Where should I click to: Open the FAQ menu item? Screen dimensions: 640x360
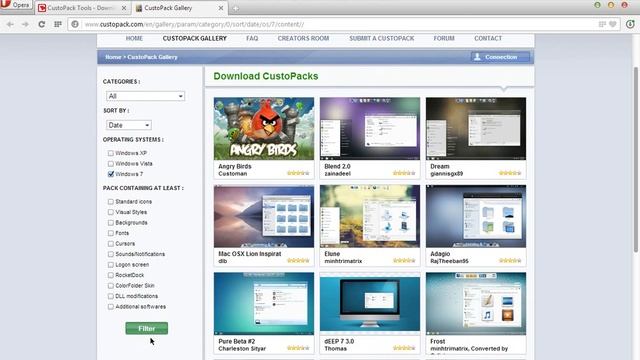(252, 38)
